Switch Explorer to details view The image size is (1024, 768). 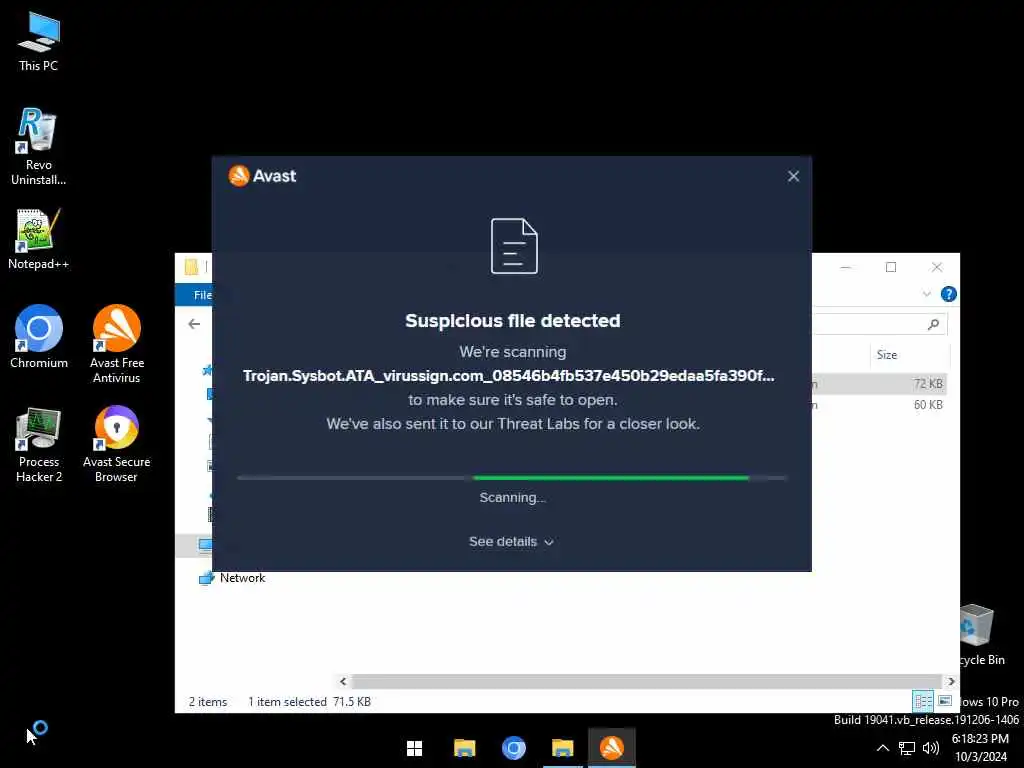923,701
